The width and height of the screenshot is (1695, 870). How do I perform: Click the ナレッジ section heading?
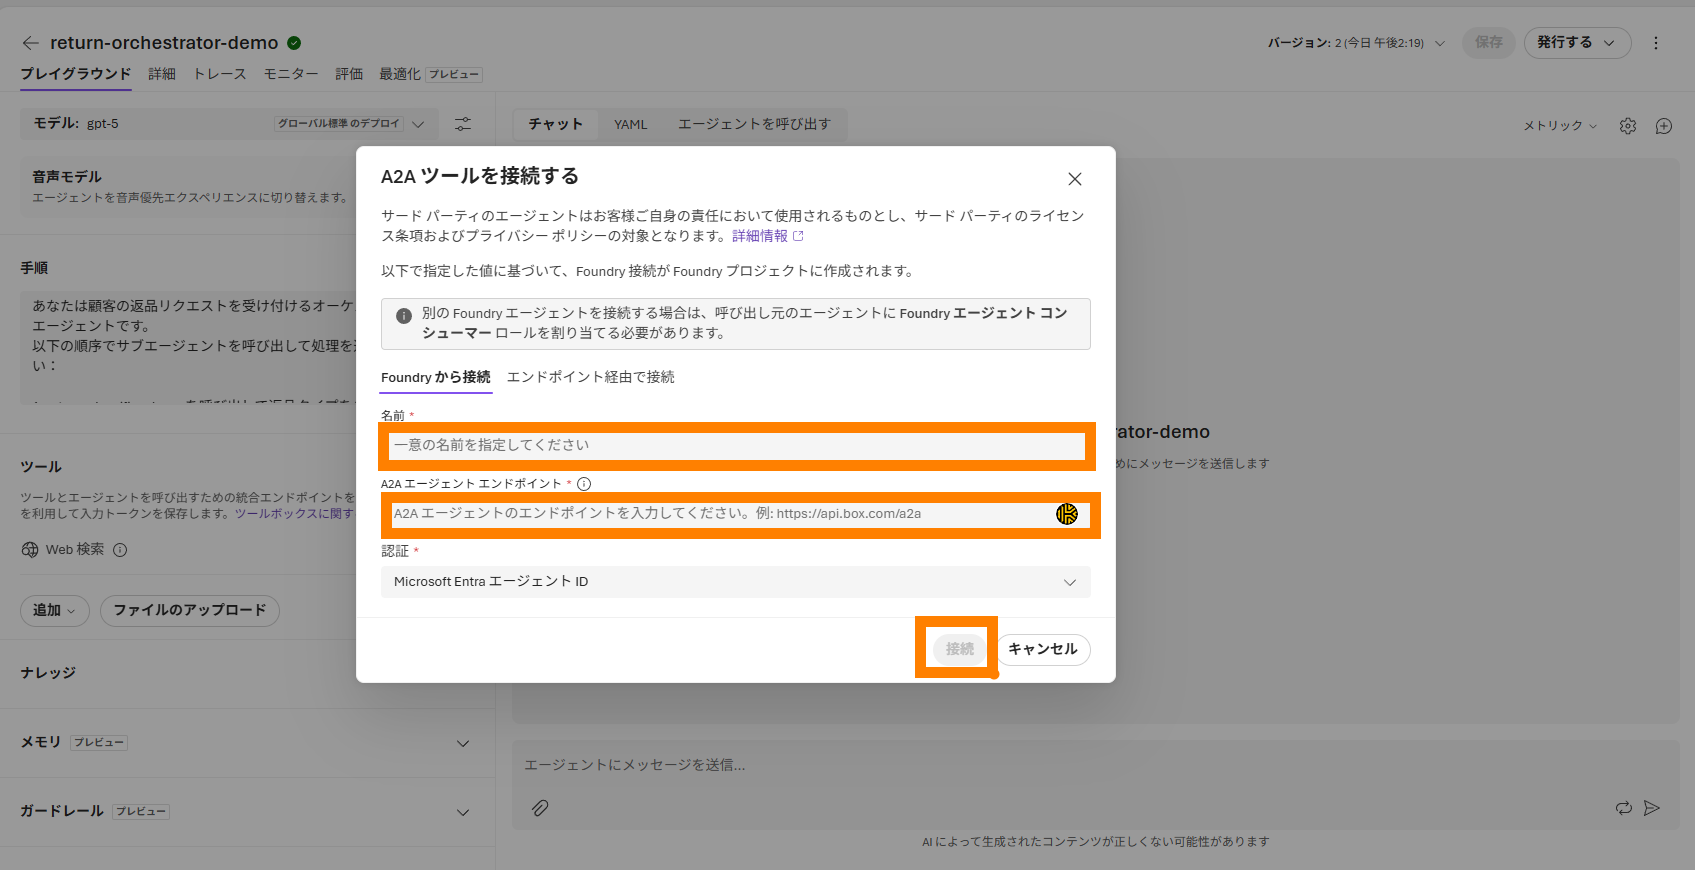coord(48,673)
